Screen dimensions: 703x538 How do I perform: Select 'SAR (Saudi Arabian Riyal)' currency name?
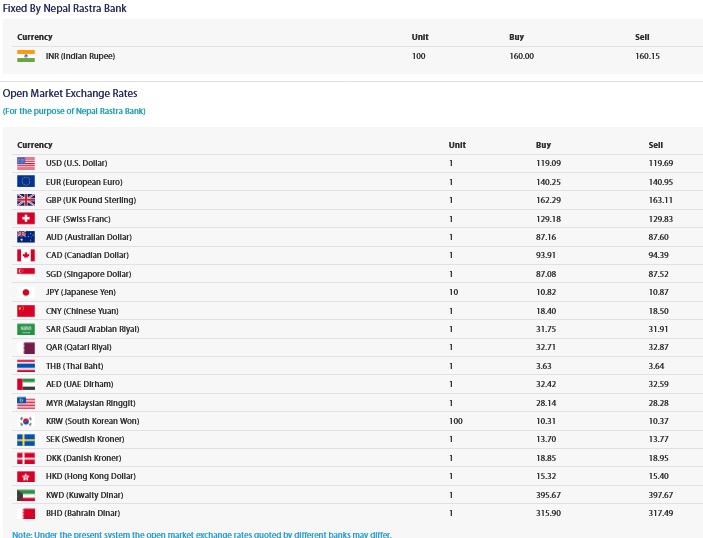click(x=92, y=329)
